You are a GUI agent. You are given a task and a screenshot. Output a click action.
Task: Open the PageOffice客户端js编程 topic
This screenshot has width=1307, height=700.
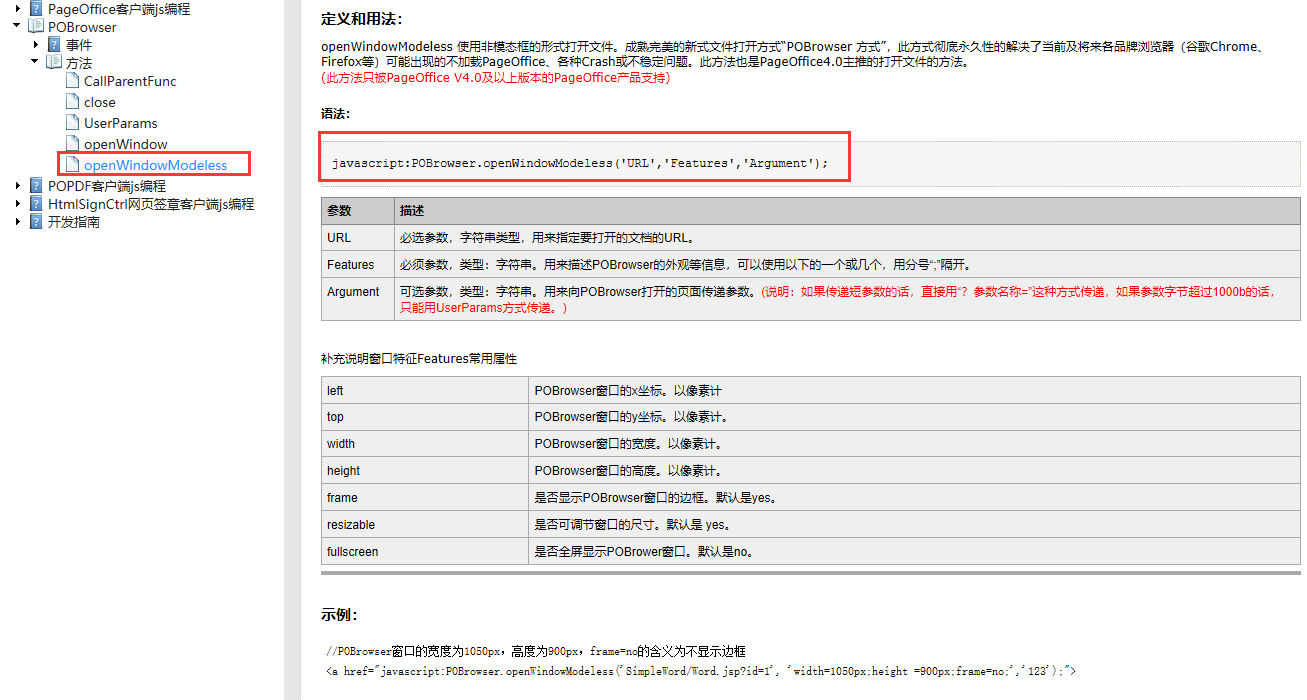tap(119, 9)
